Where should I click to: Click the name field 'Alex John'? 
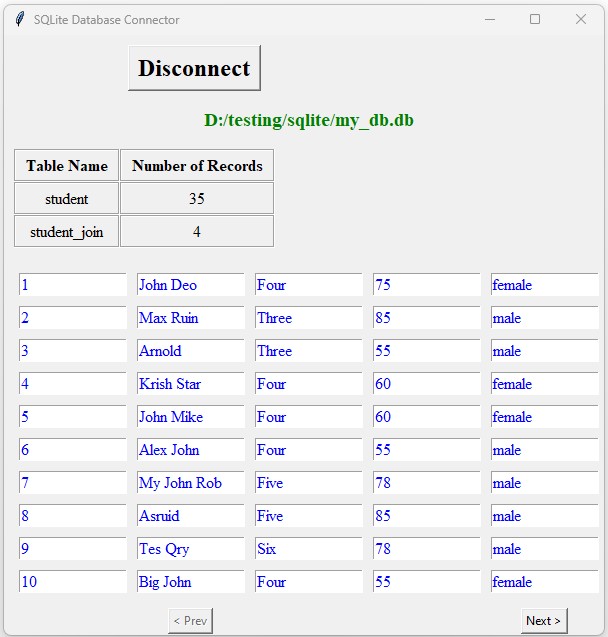pos(191,450)
